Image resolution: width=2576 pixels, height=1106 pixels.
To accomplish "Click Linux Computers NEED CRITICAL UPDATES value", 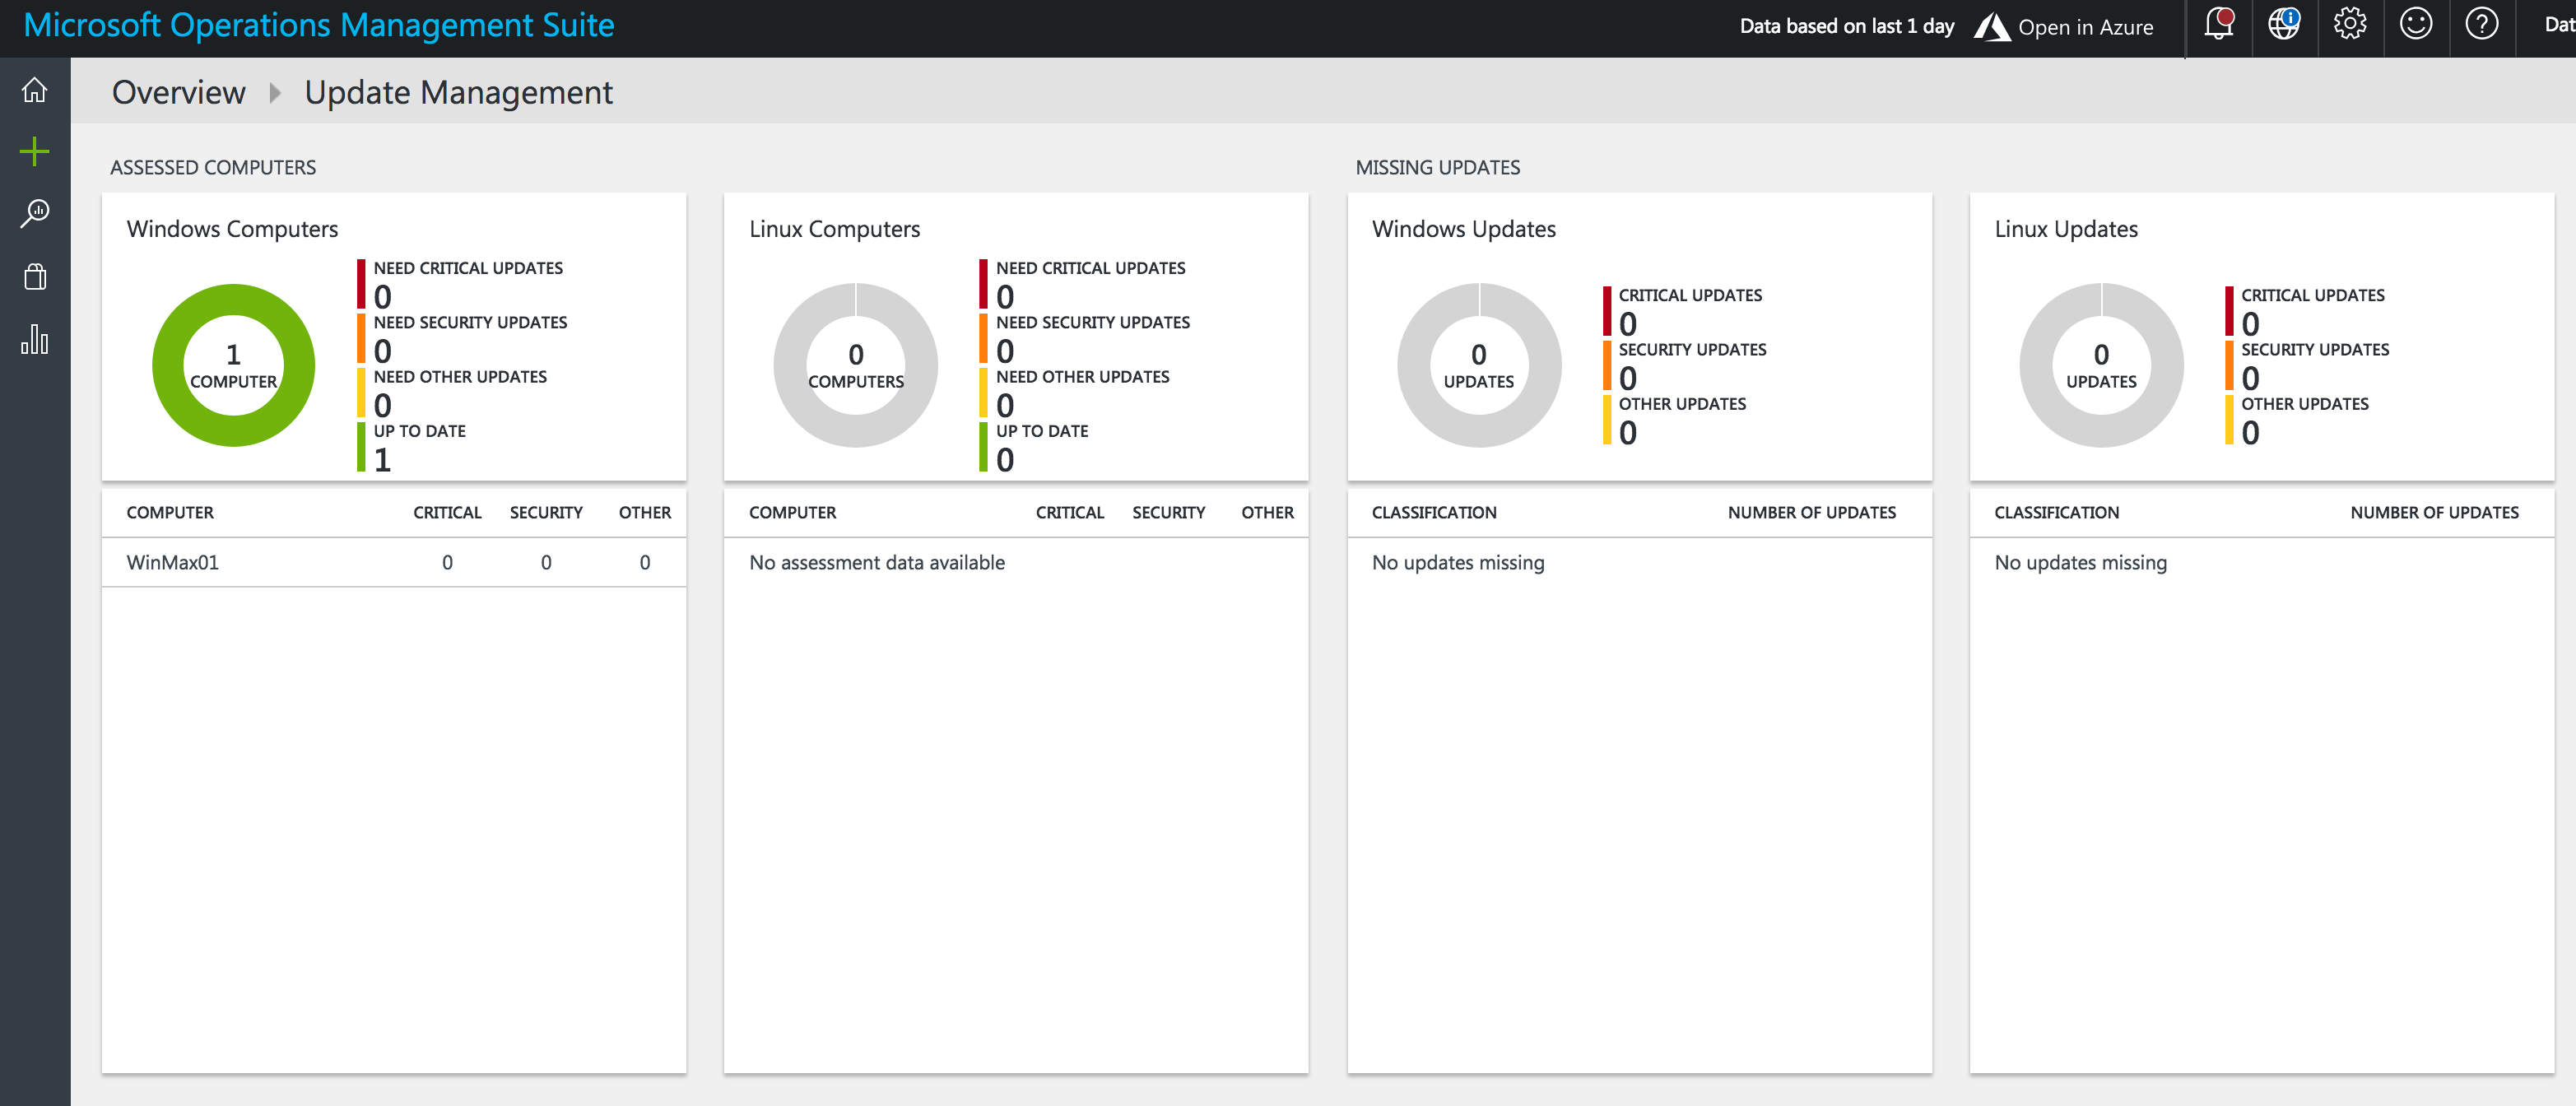I will [1005, 297].
